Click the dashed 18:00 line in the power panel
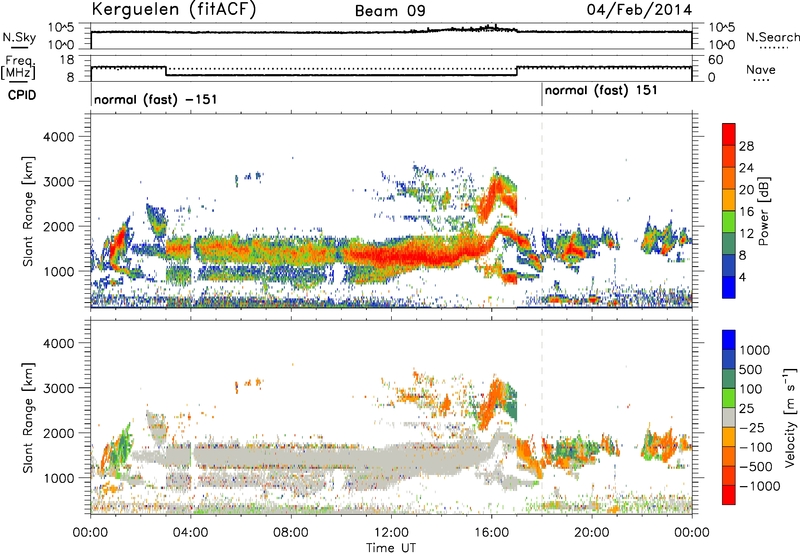This screenshot has height=554, width=800. coord(542,211)
